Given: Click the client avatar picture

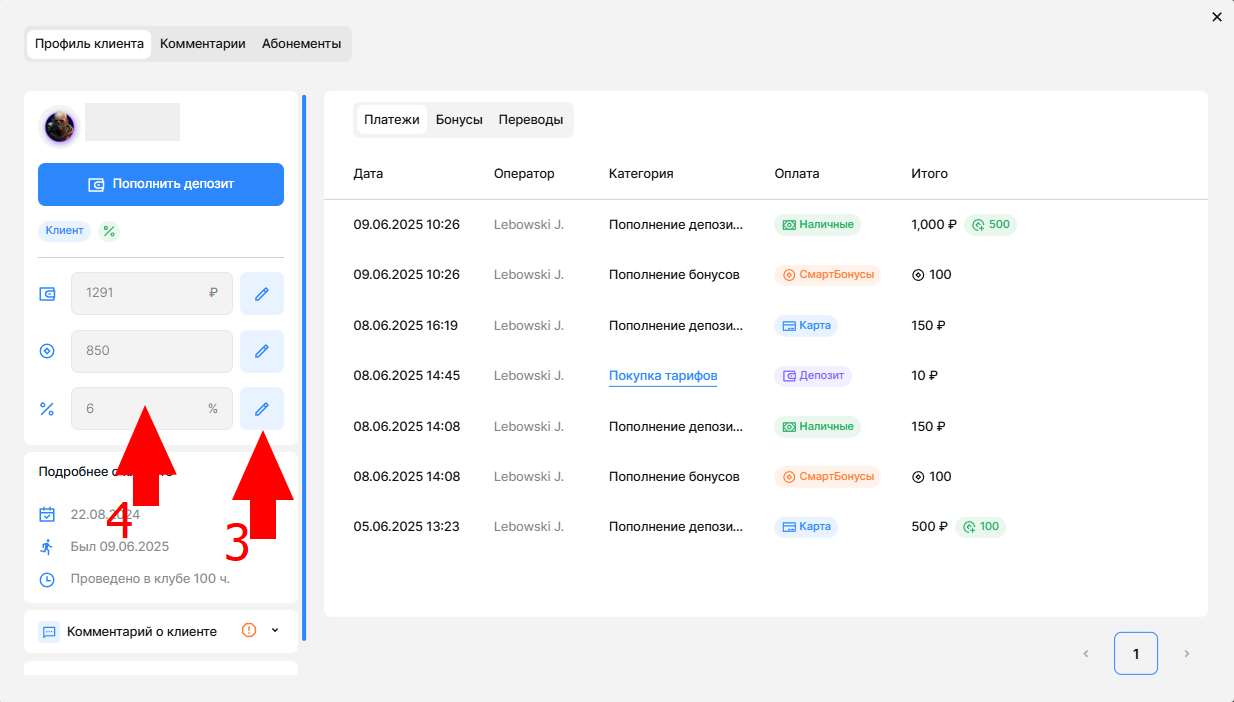Looking at the screenshot, I should (59, 126).
